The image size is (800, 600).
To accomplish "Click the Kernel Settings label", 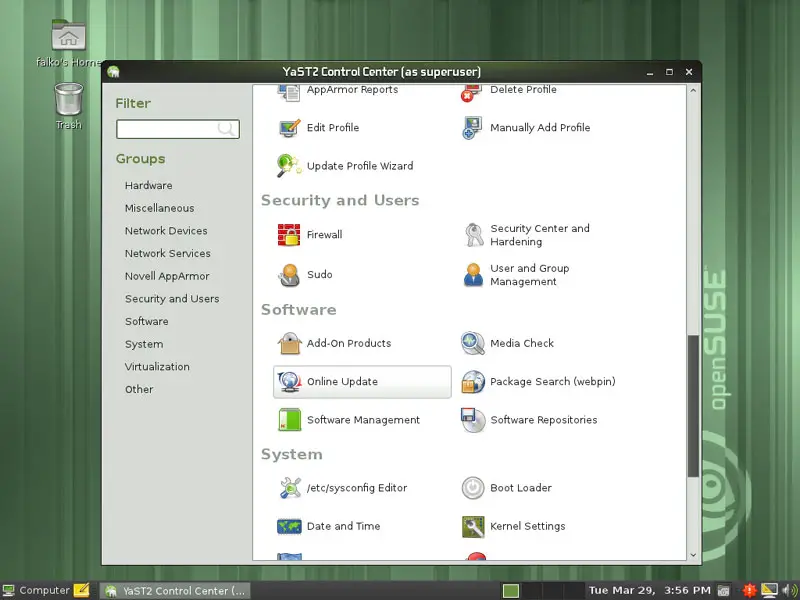I will pos(528,526).
